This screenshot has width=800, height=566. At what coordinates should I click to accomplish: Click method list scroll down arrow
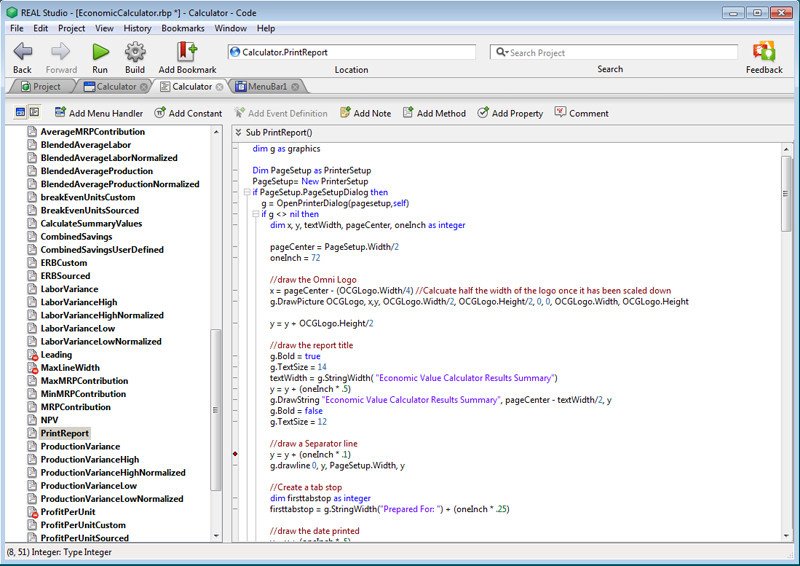coord(216,536)
